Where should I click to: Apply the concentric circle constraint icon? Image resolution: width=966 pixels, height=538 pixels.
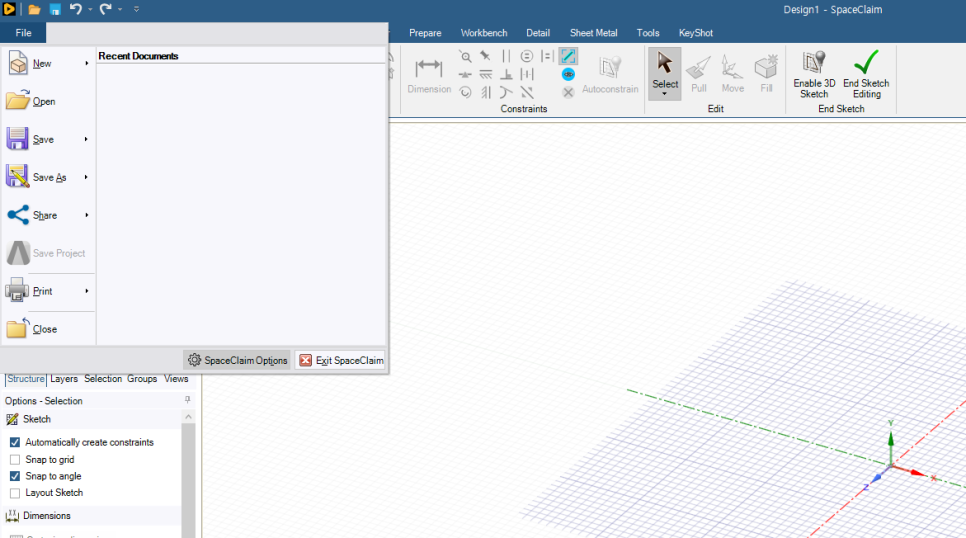pos(526,56)
